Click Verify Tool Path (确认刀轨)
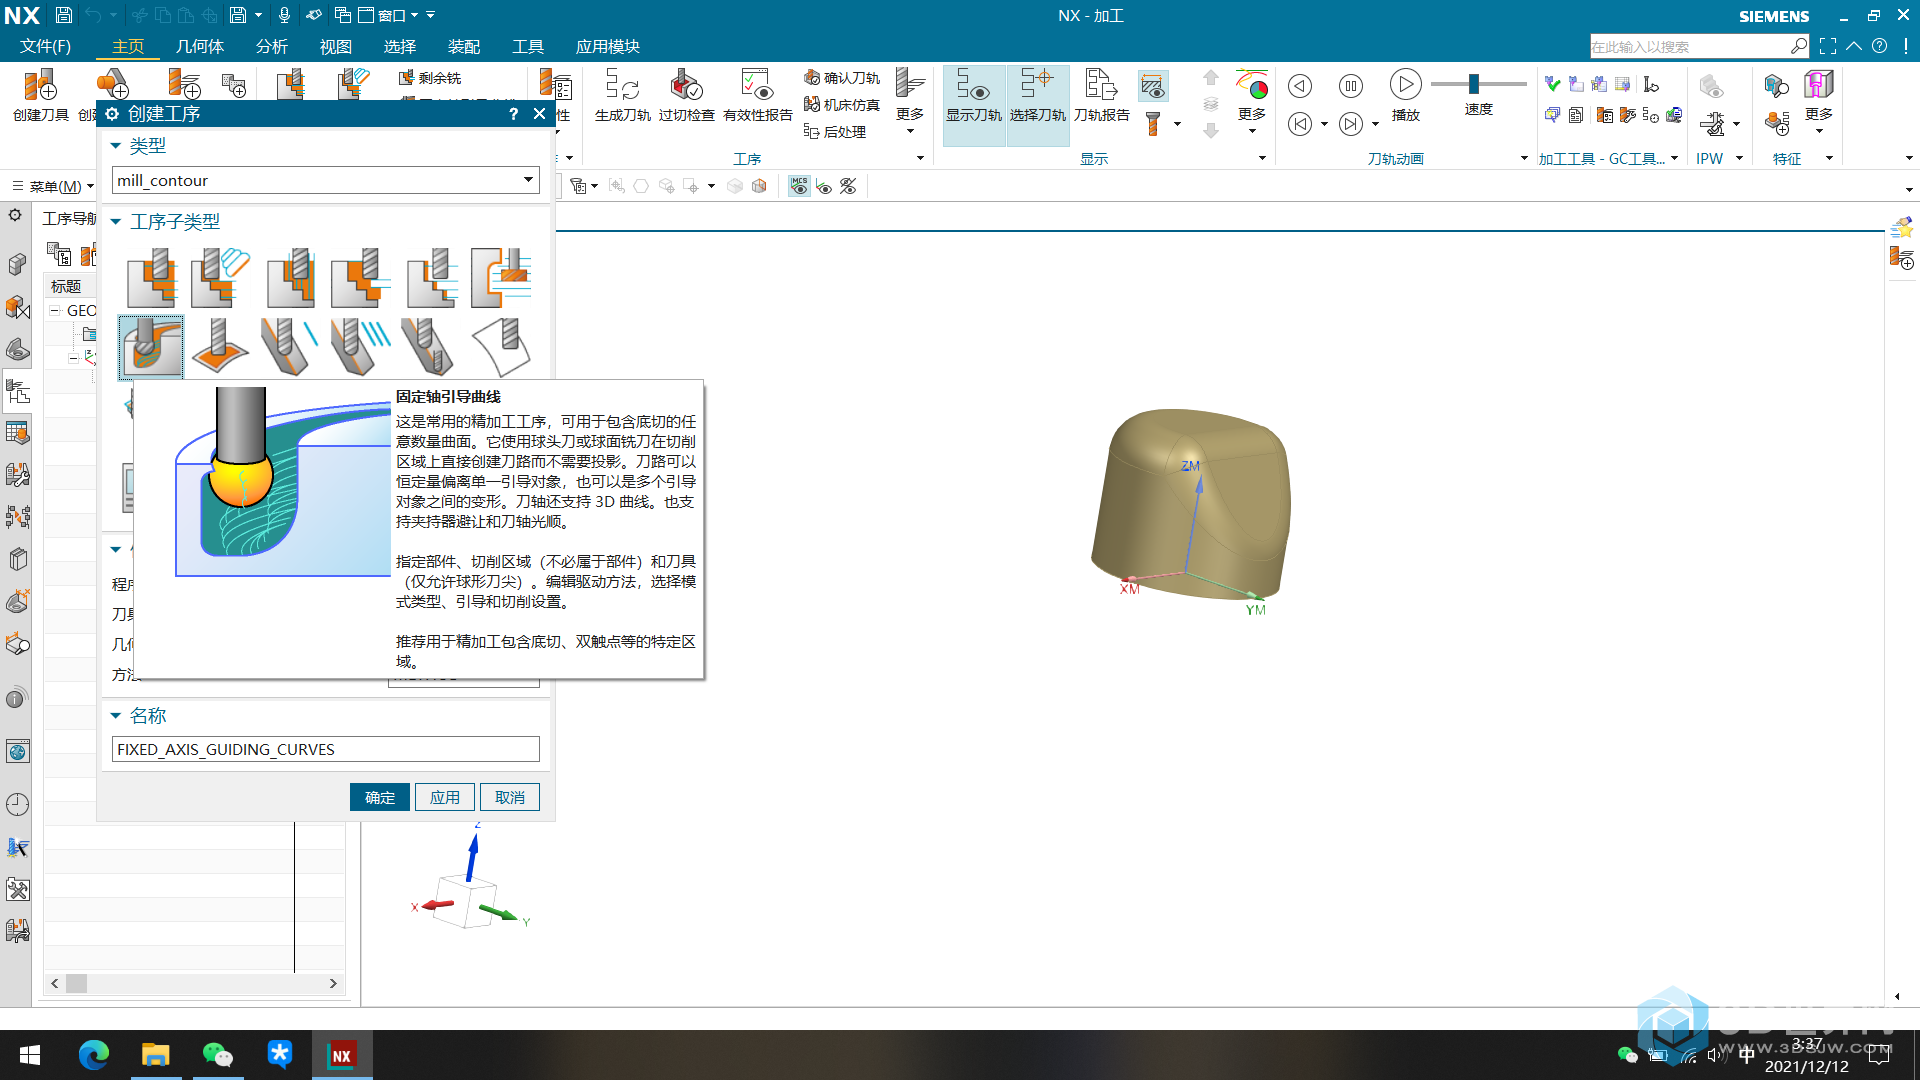Image resolution: width=1920 pixels, height=1080 pixels. 842,78
